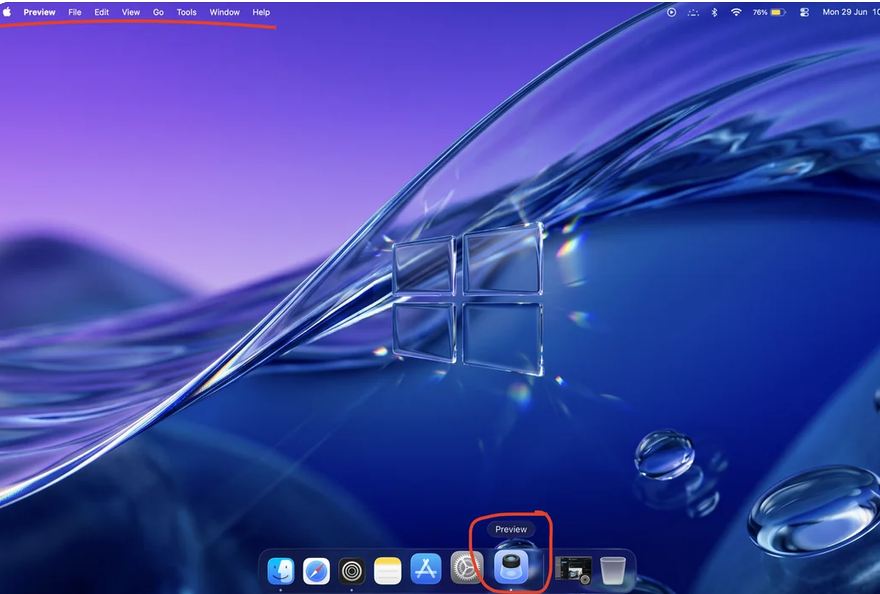The width and height of the screenshot is (880, 594).
Task: Click the 76% battery indicator
Action: pos(769,12)
